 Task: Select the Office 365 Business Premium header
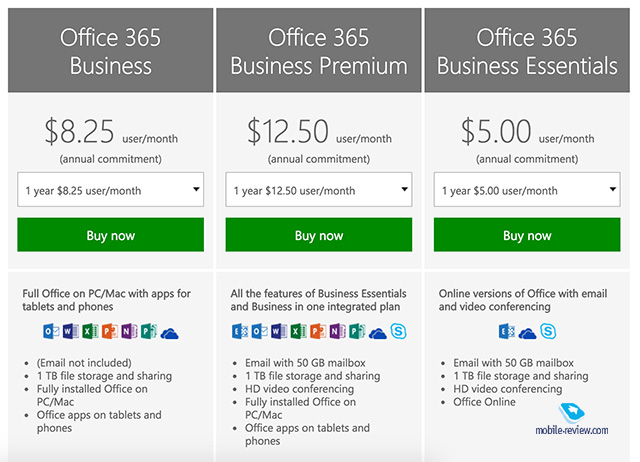coord(319,50)
